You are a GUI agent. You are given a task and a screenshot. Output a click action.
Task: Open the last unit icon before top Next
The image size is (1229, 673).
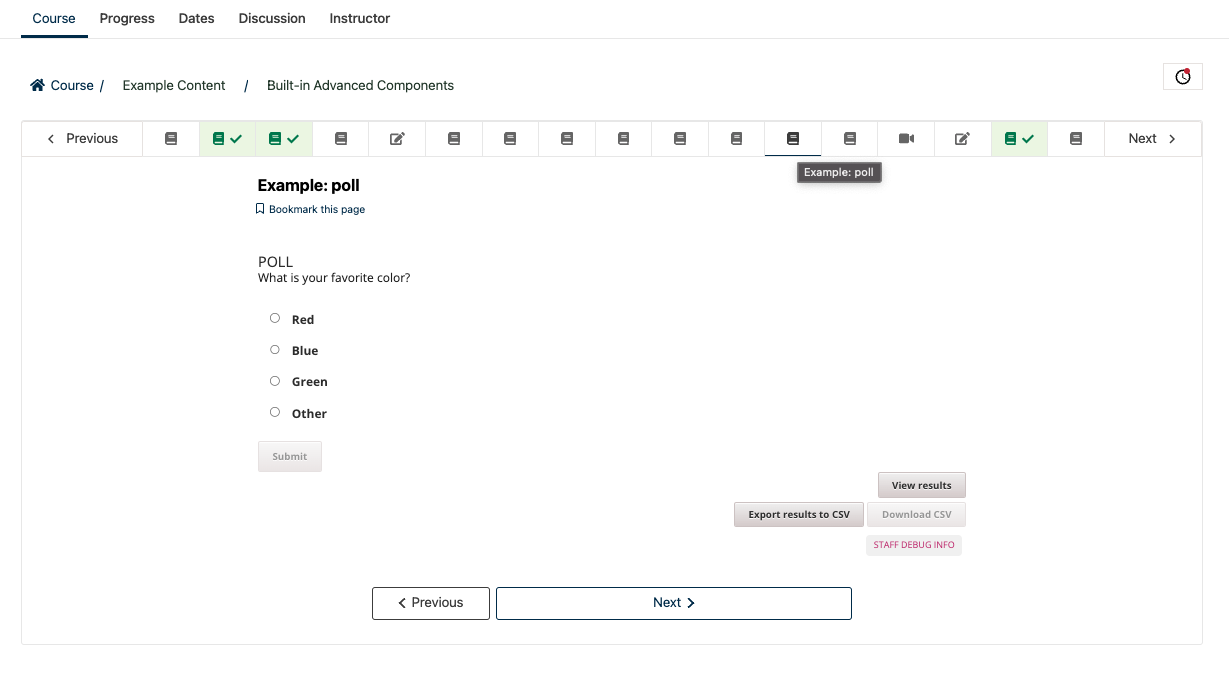point(1076,139)
